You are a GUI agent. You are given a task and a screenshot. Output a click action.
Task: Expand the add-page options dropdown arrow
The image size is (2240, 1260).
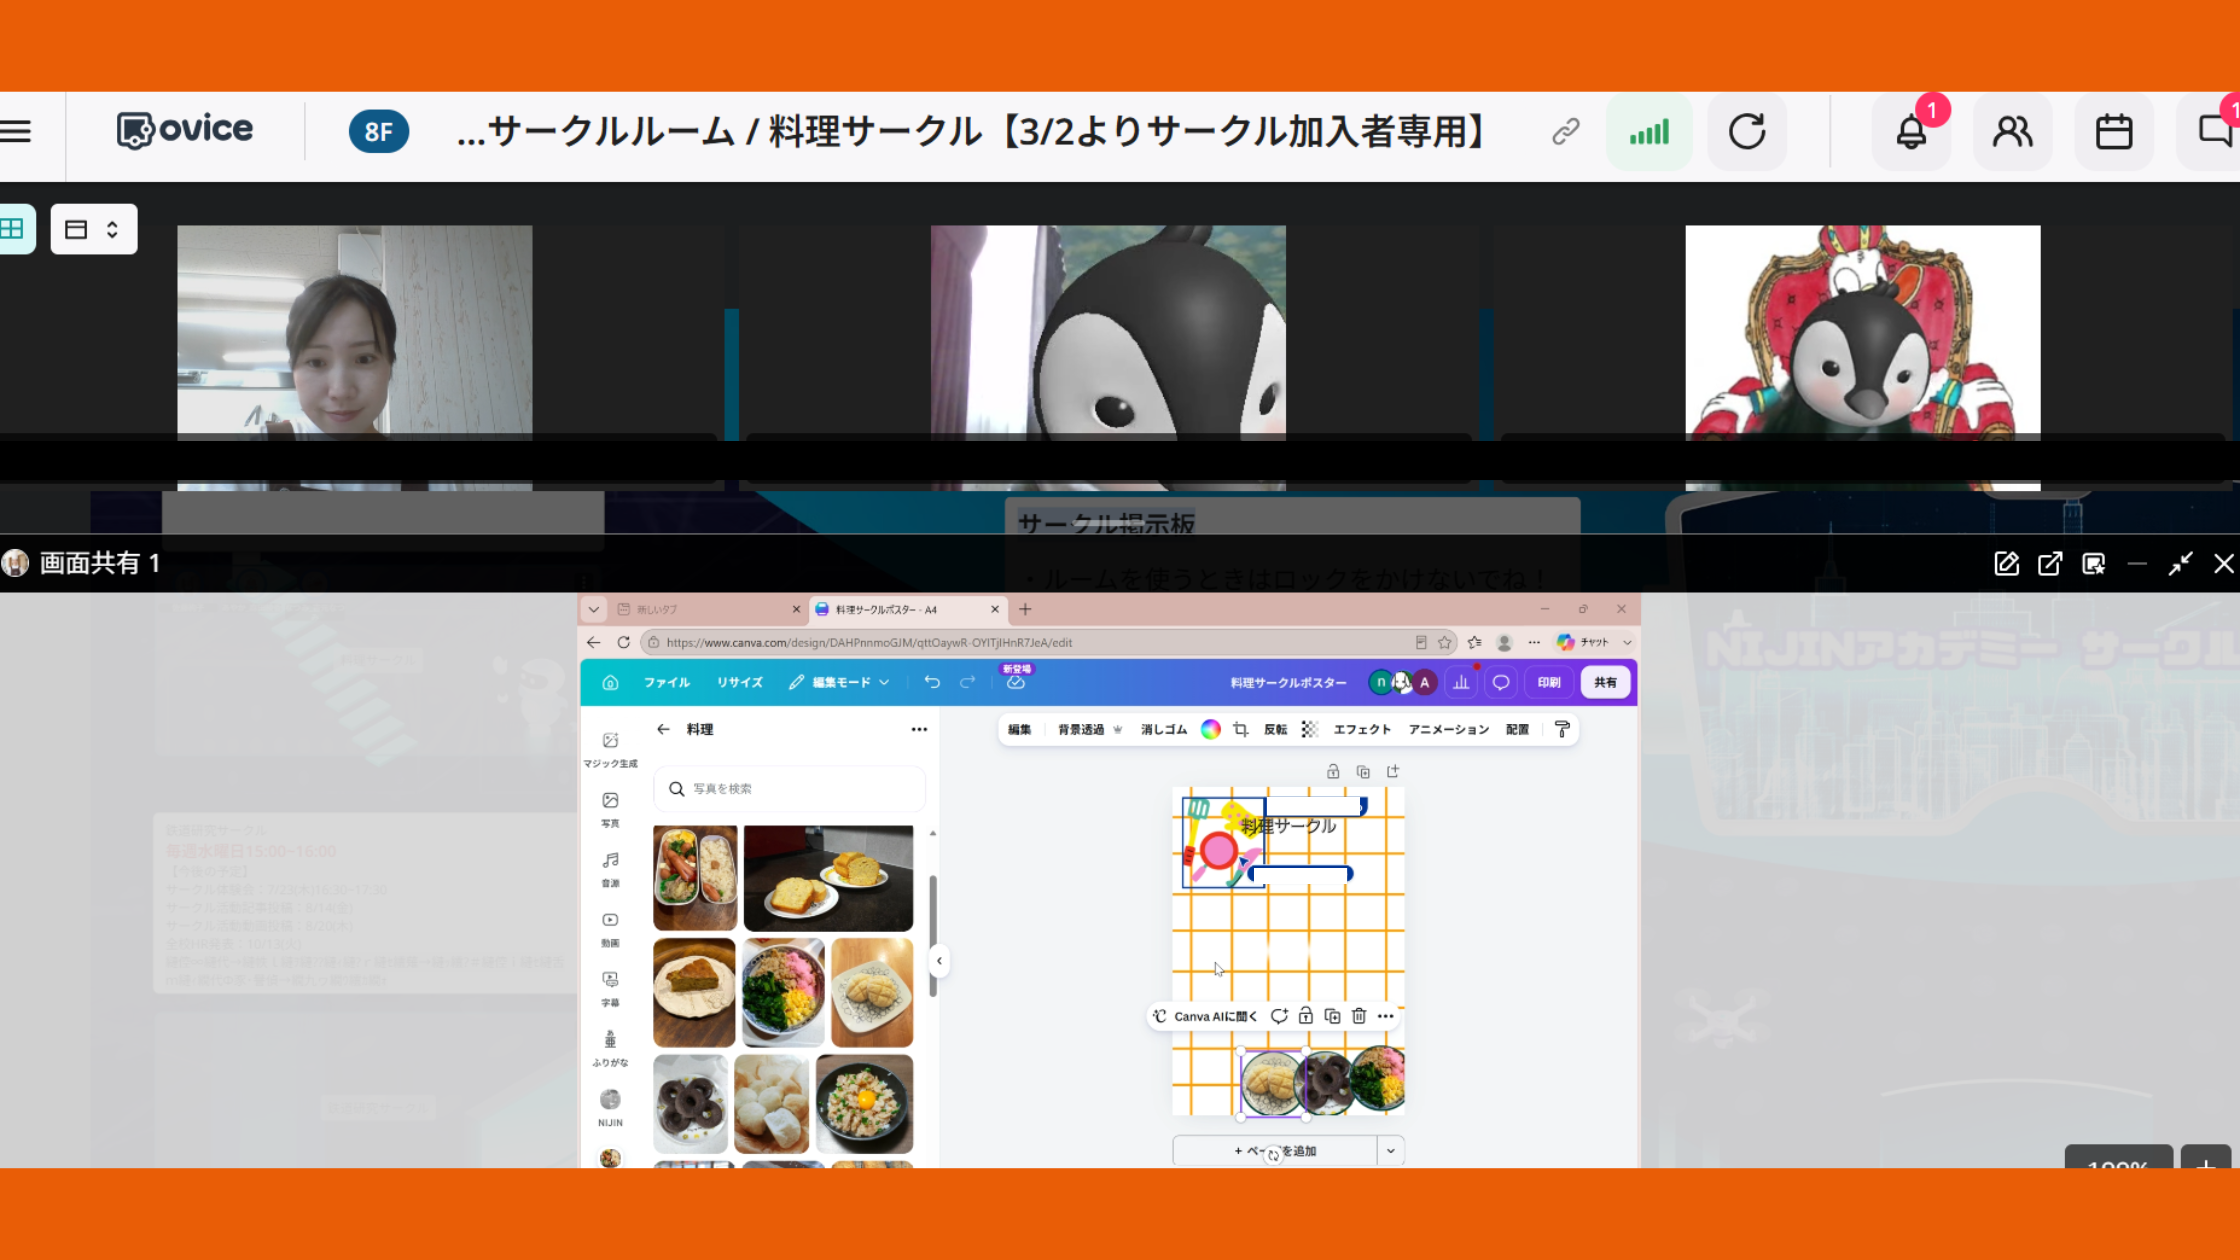pos(1391,1151)
